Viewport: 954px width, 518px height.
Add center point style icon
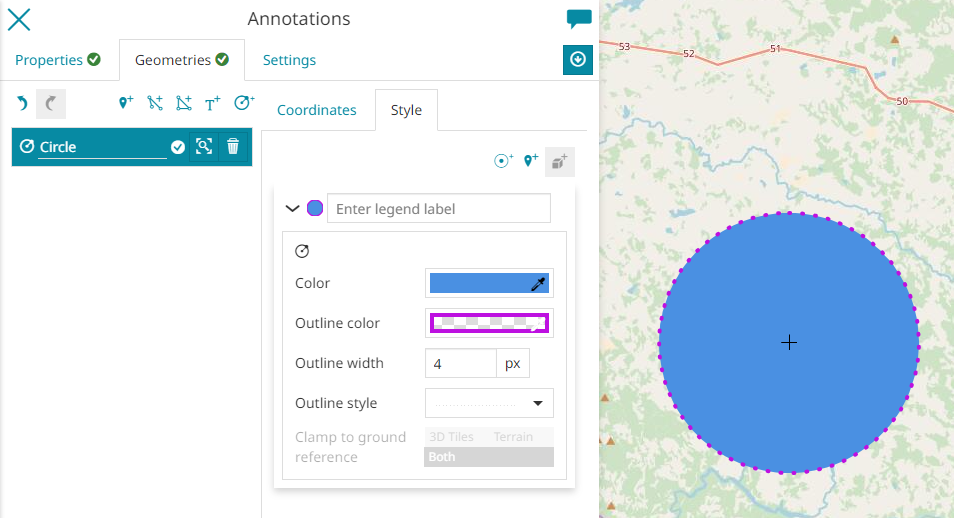[x=504, y=160]
